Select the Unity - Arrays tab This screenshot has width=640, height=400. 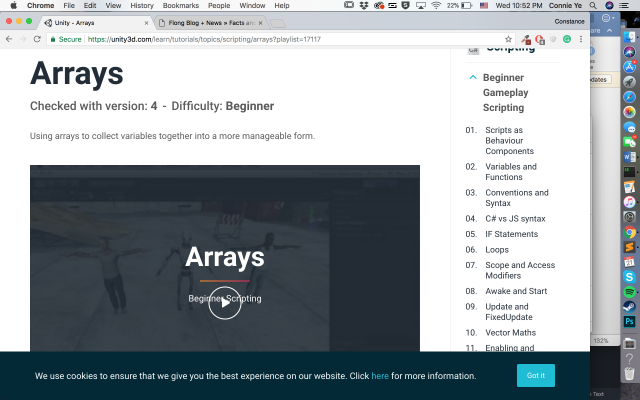96,23
